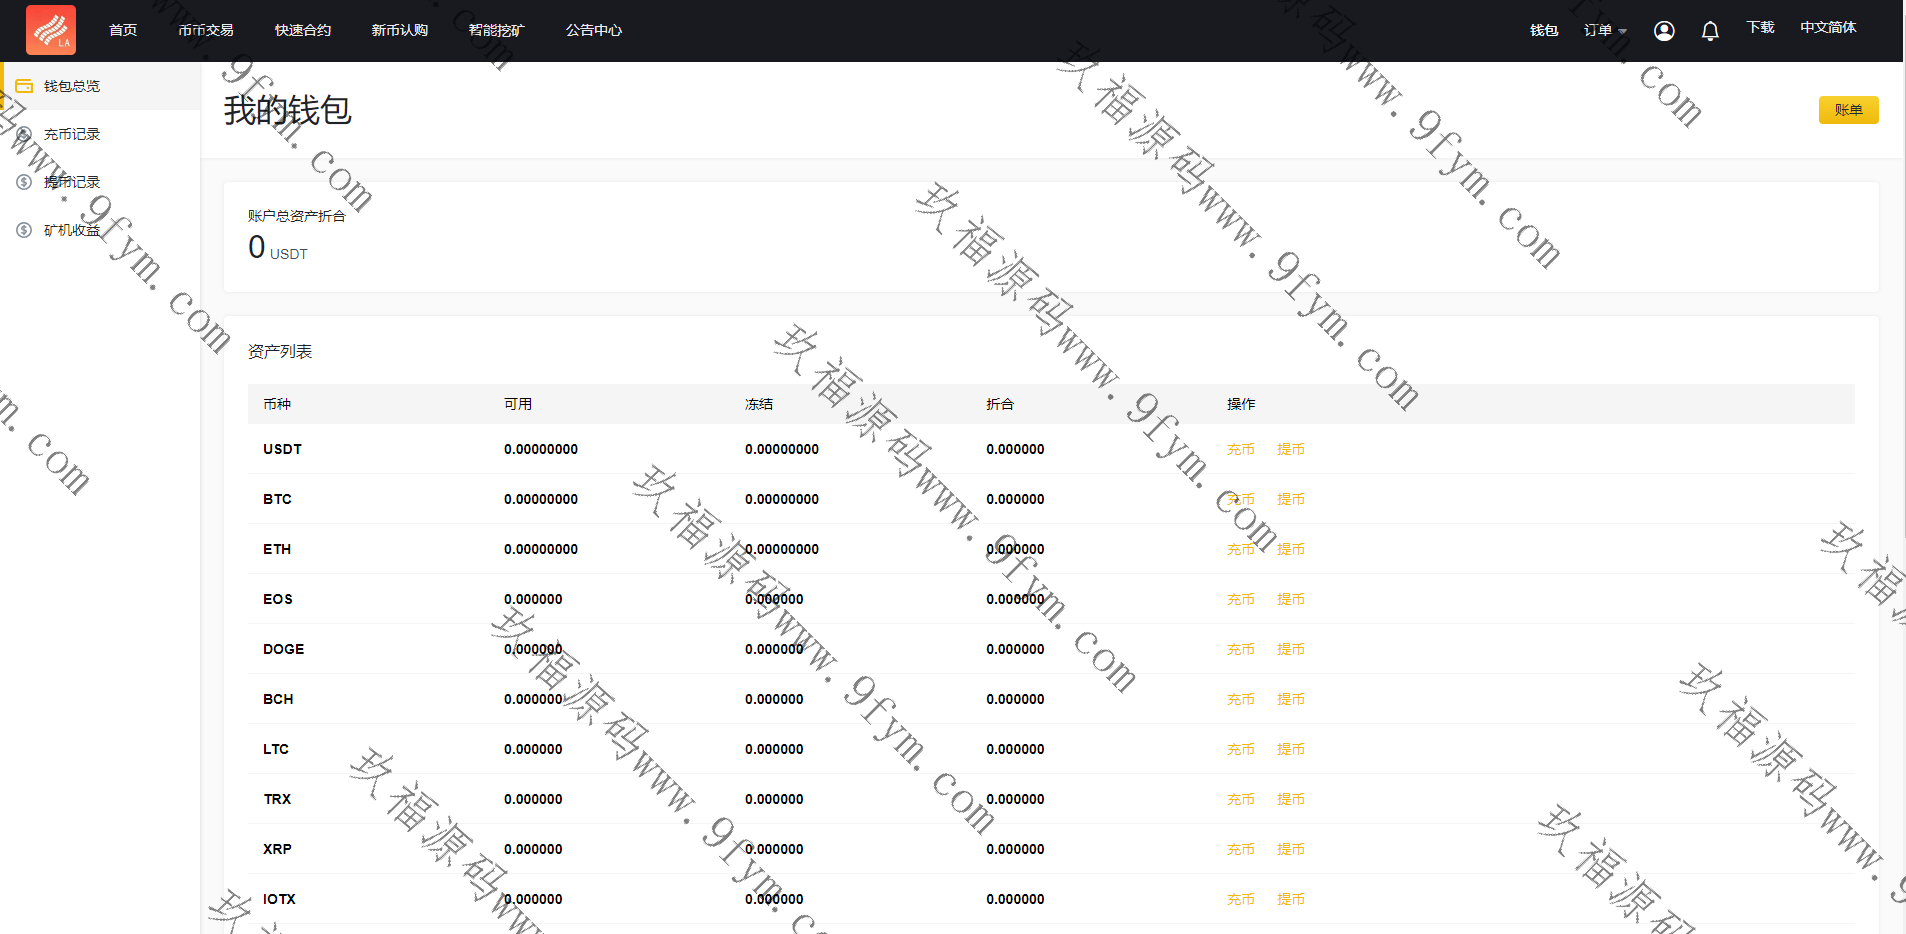Click the deposit records sidebar icon
Image resolution: width=1906 pixels, height=934 pixels.
pos(24,134)
